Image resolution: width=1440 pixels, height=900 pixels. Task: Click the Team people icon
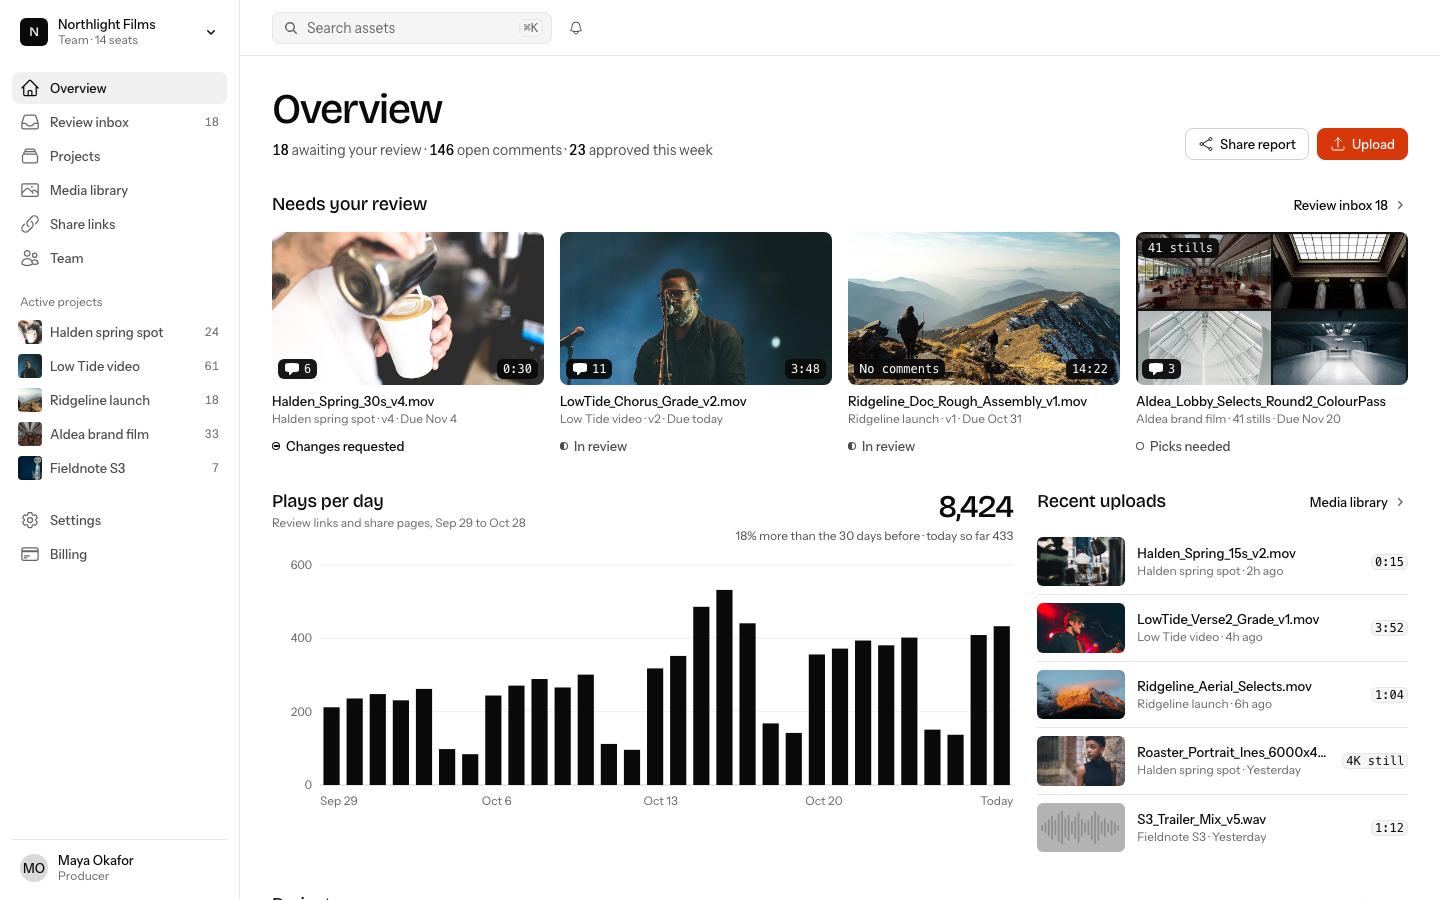pos(30,258)
